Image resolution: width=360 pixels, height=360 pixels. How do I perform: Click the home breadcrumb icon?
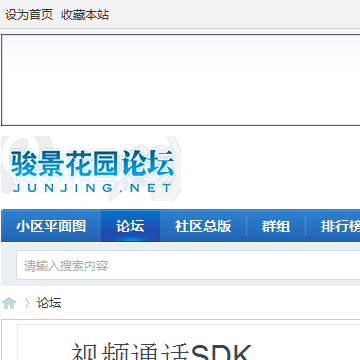[9, 303]
